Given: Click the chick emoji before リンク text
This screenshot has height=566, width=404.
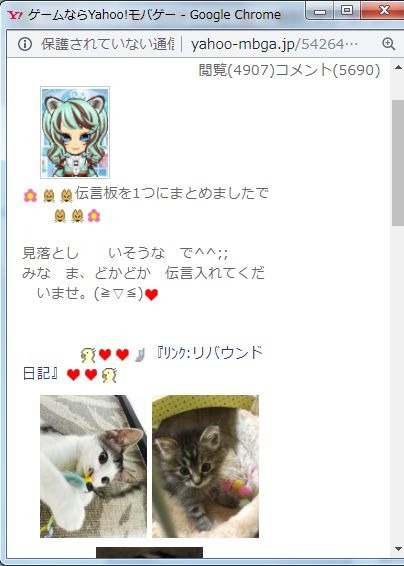Looking at the screenshot, I should coord(88,355).
